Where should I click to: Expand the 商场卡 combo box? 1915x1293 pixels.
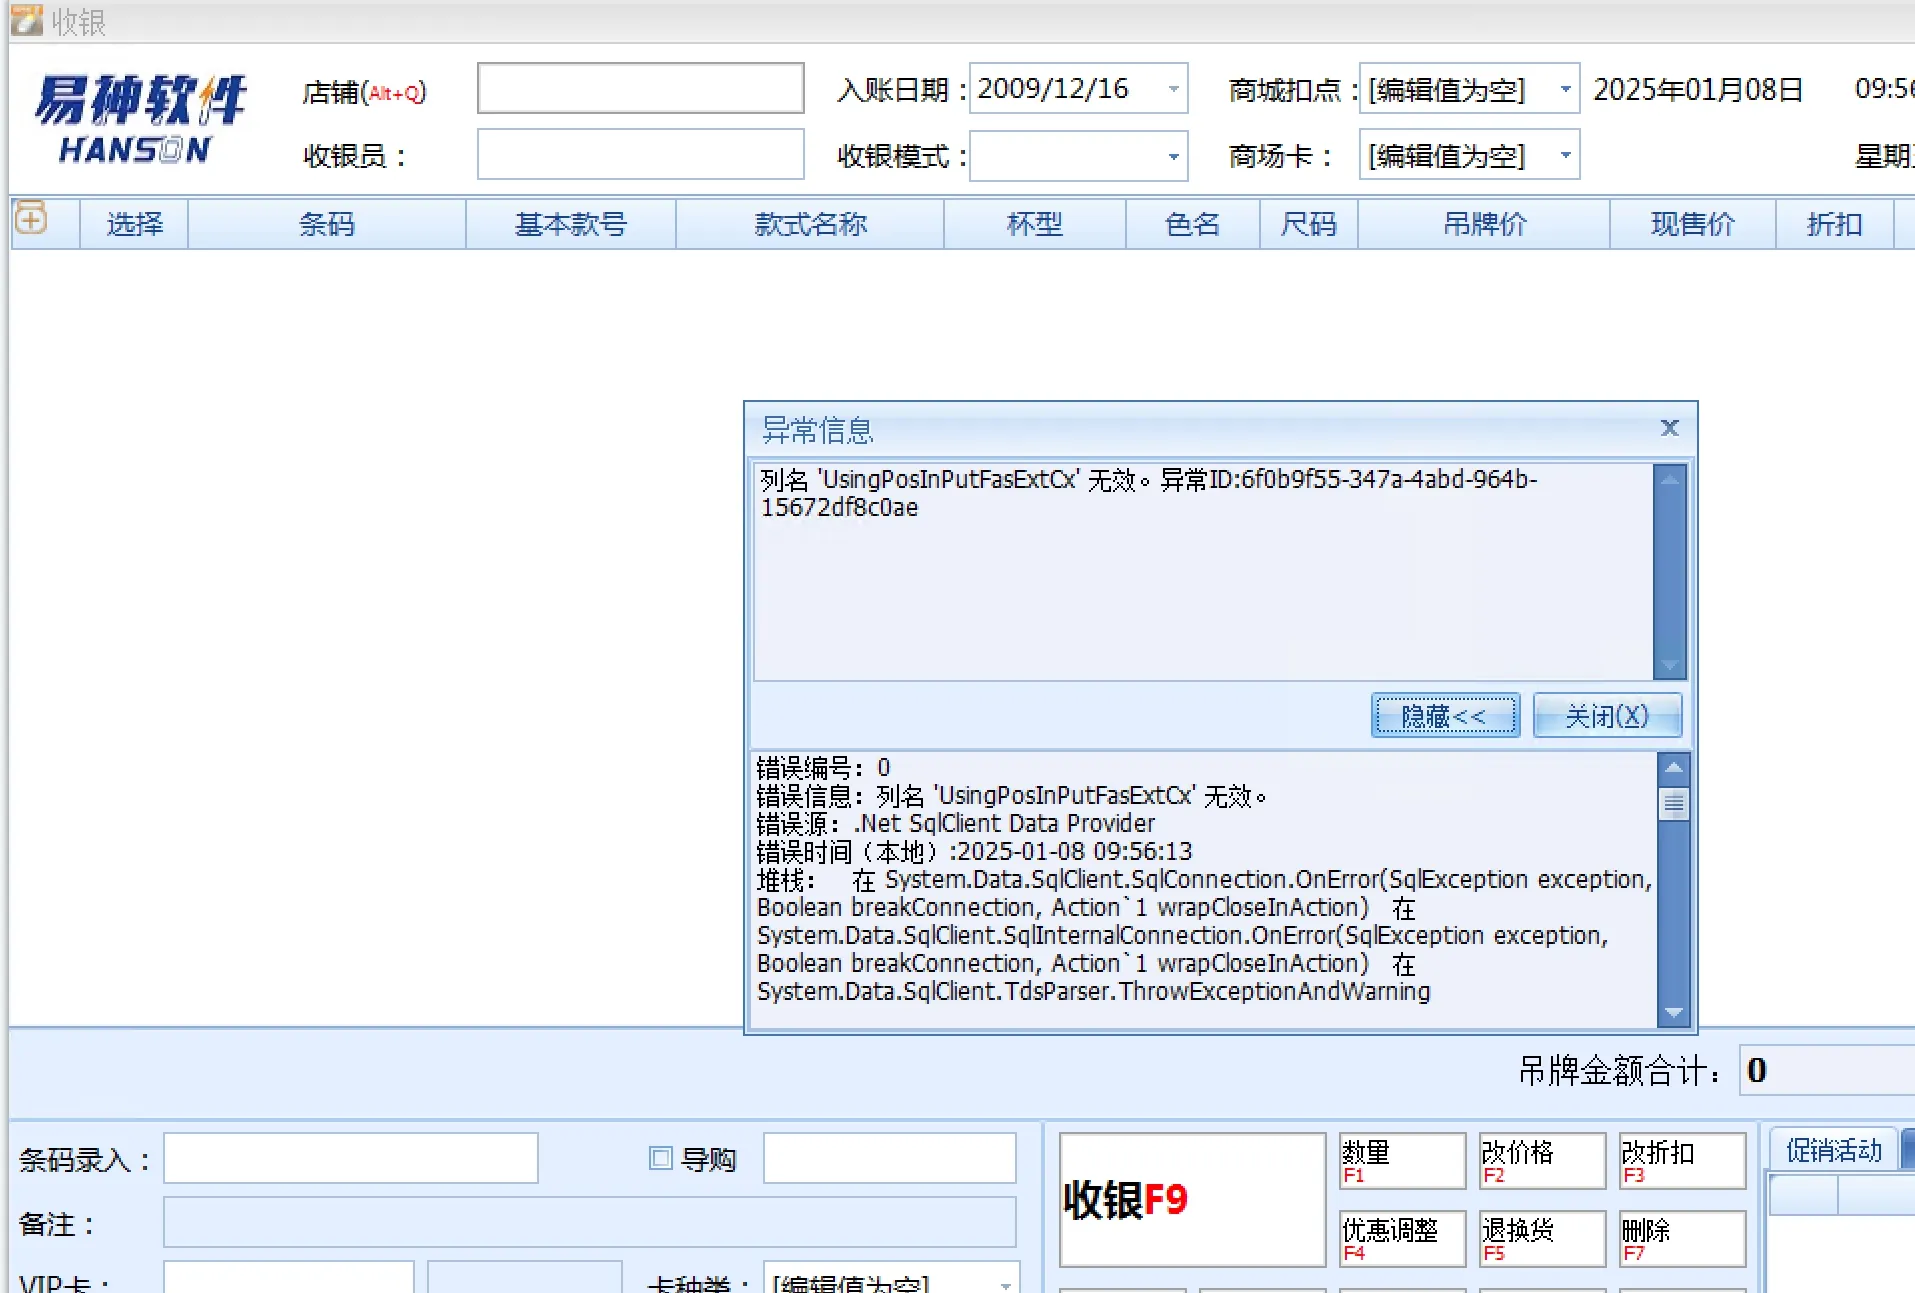click(1565, 157)
